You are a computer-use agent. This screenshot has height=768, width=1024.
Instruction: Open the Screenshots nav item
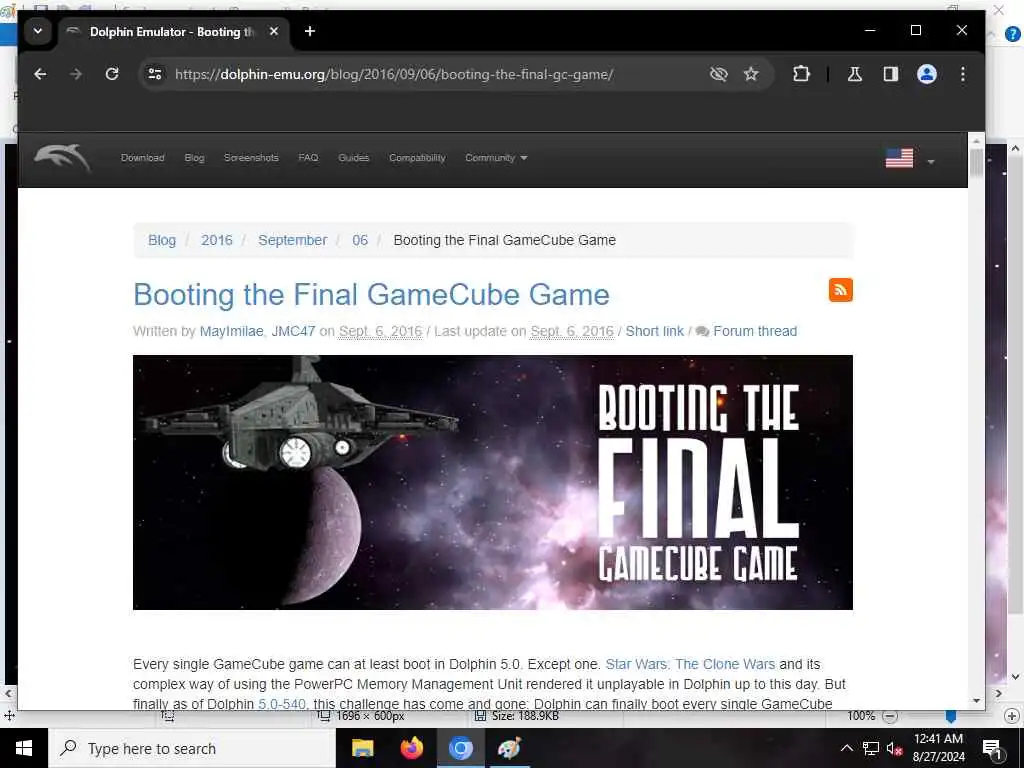(251, 158)
